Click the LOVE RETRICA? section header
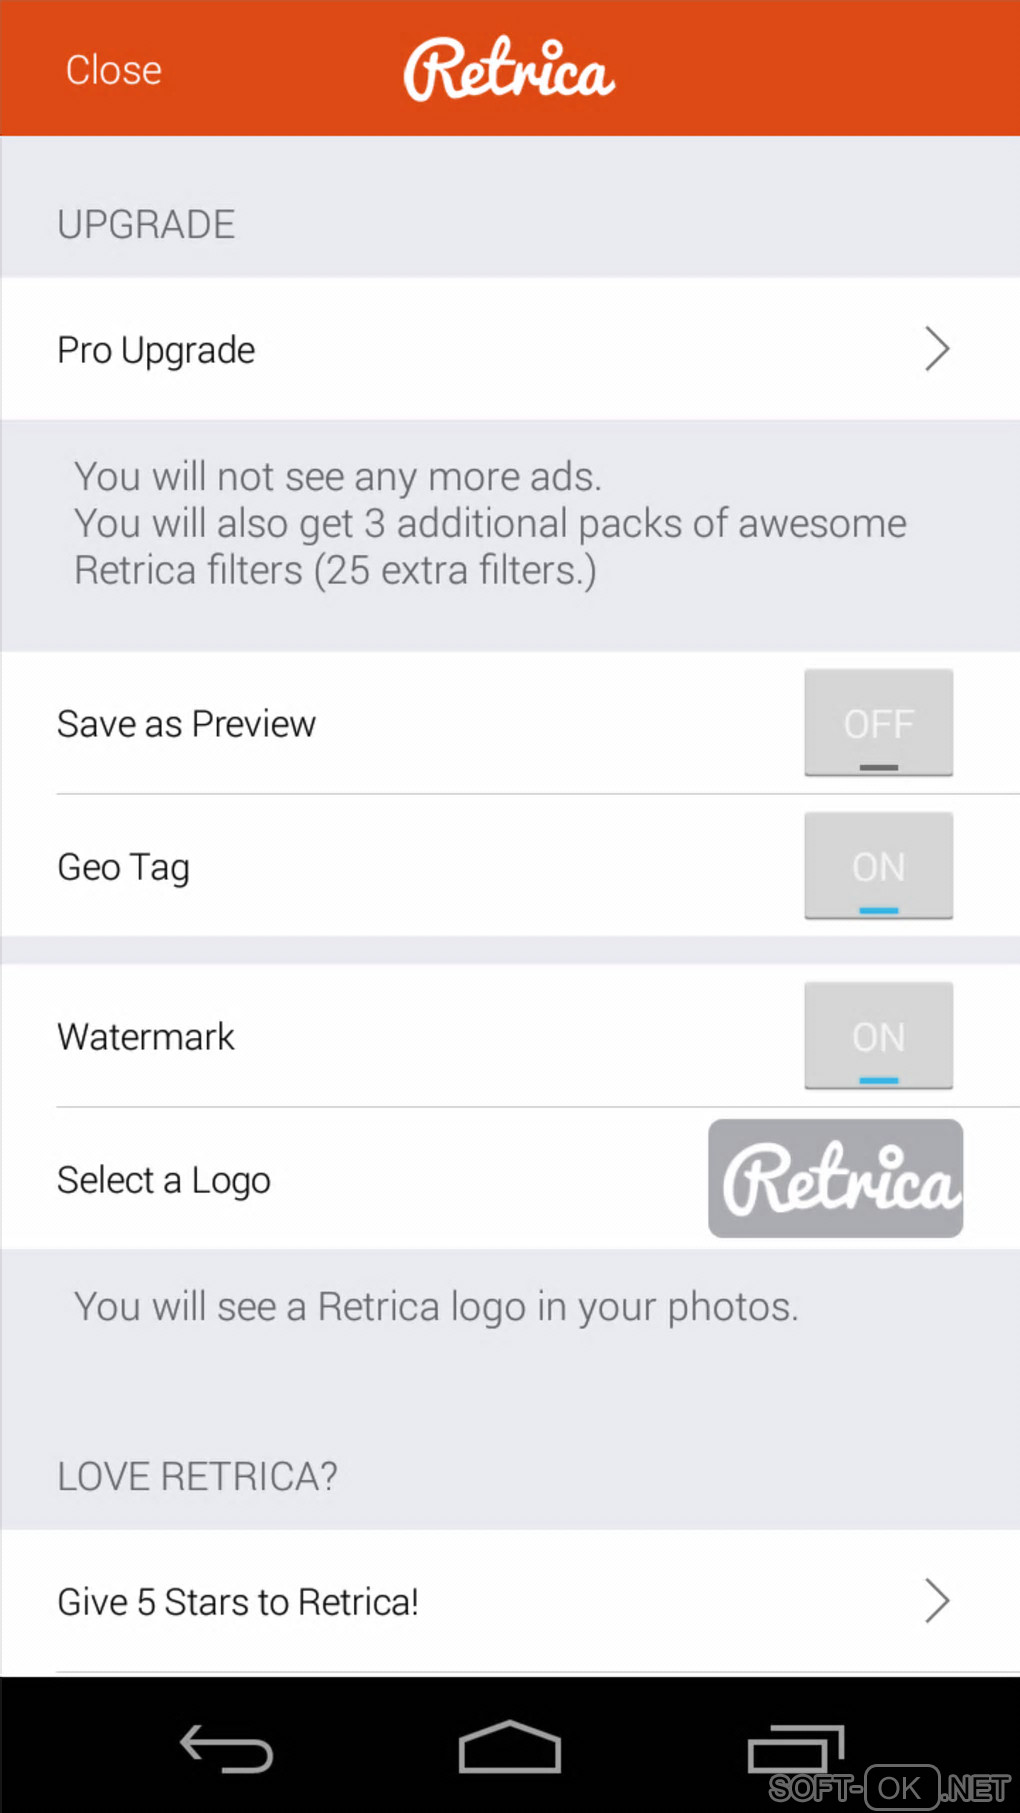Image resolution: width=1020 pixels, height=1813 pixels. click(x=197, y=1476)
